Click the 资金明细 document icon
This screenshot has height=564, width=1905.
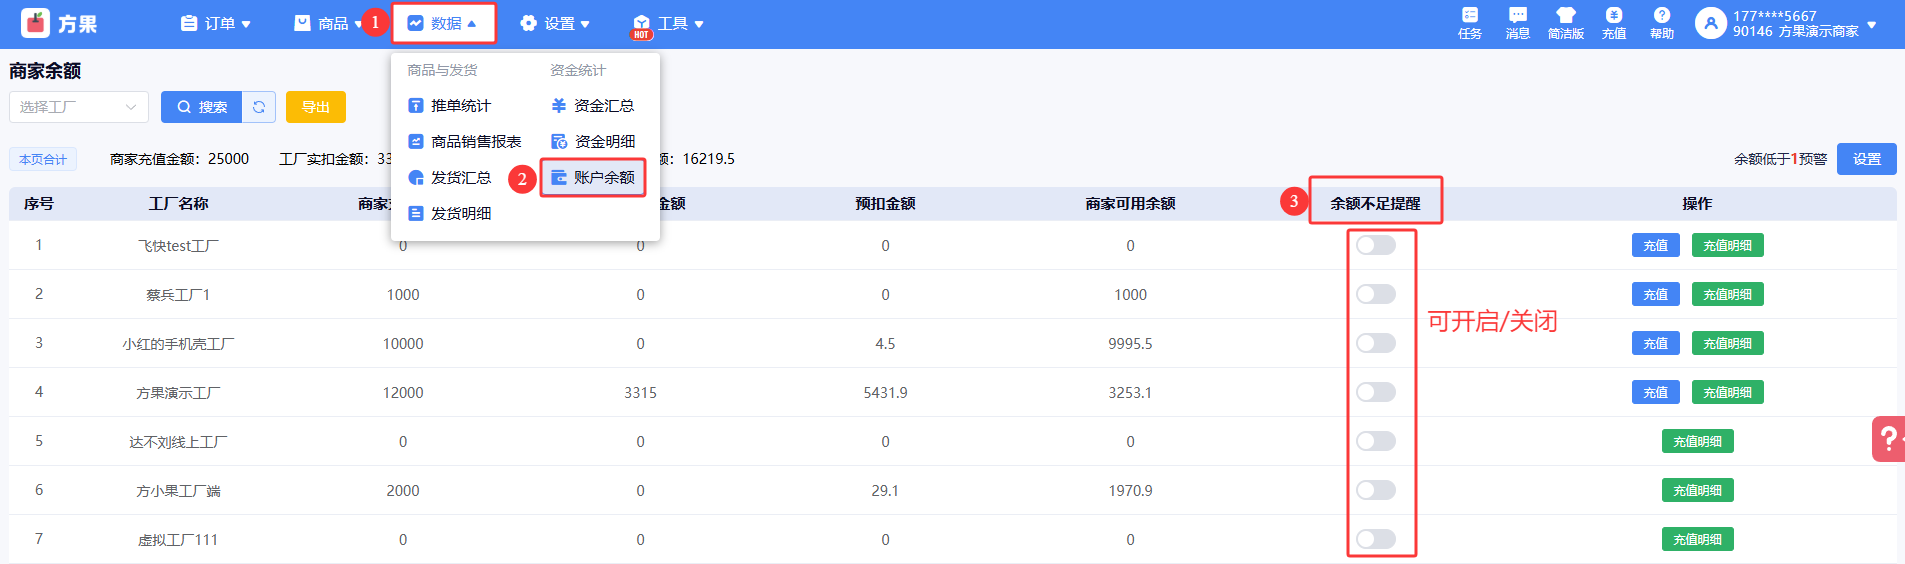(559, 142)
